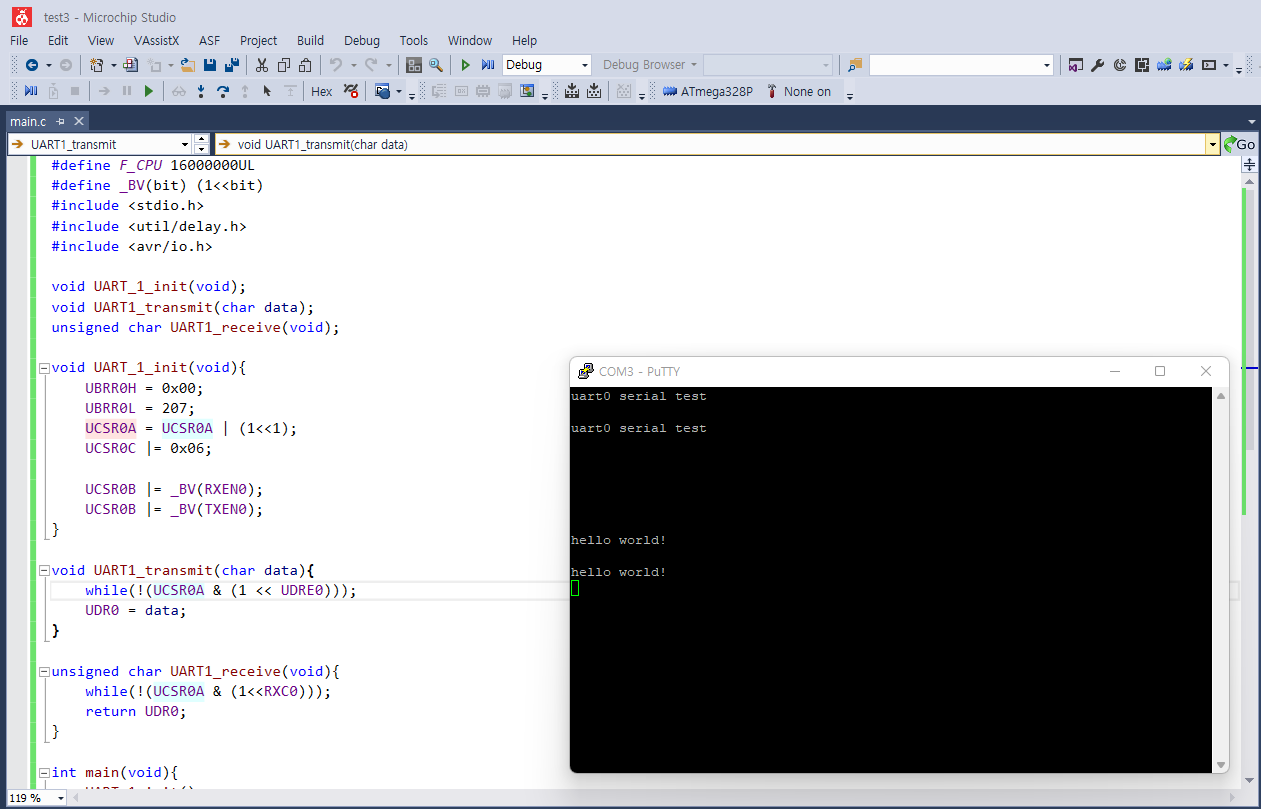Screen dimensions: 1261x809
Task: Click the Copy icon in toolbar
Action: [284, 65]
